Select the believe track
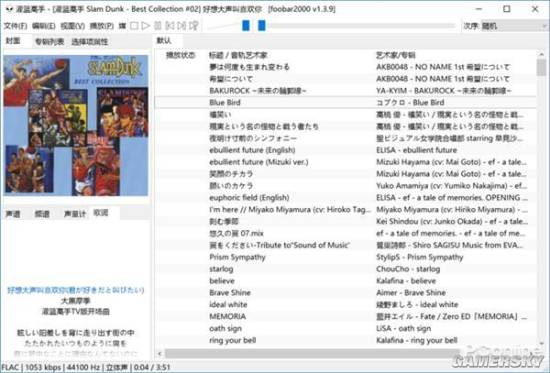Screen dimensions: 550x373 pos(222,281)
